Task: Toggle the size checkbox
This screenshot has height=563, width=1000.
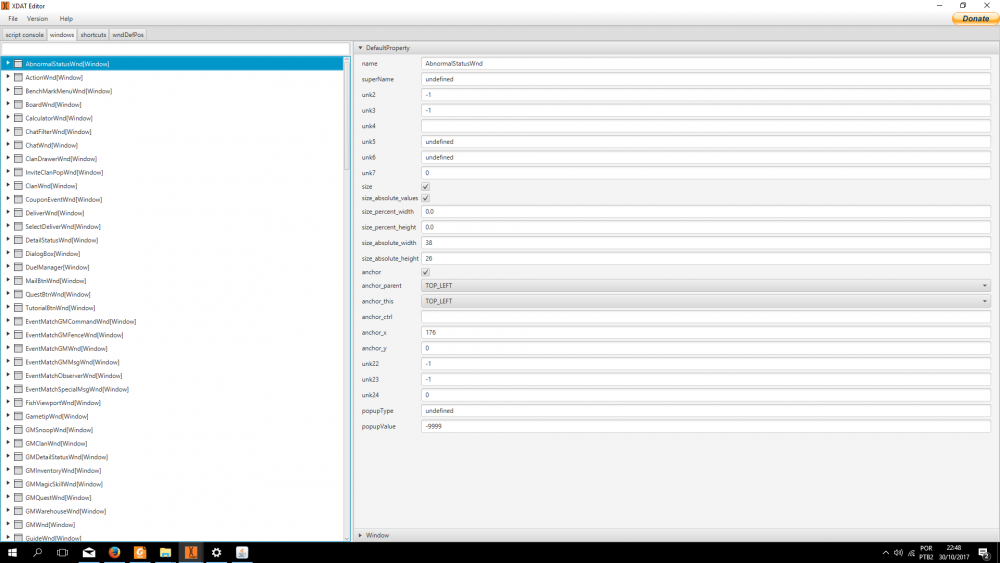Action: (426, 186)
